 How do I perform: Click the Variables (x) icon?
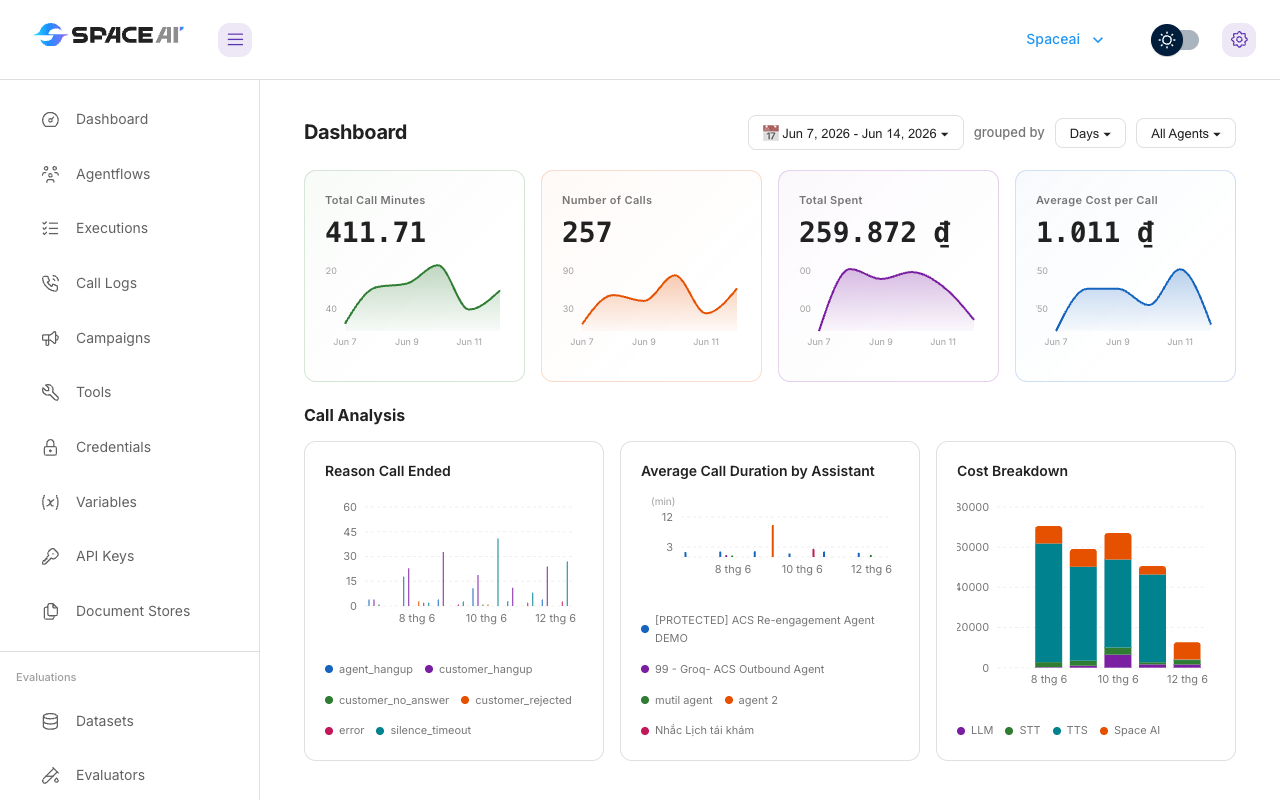[50, 502]
